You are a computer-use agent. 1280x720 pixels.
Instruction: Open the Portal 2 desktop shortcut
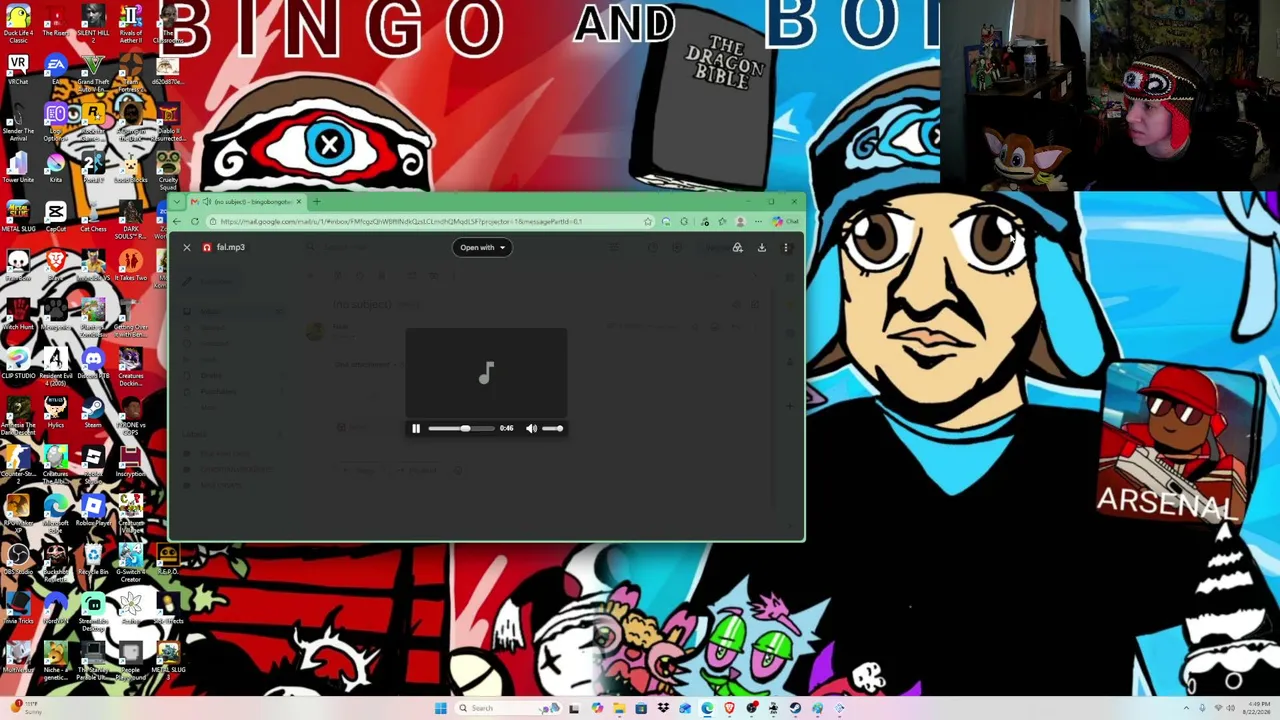[x=93, y=167]
